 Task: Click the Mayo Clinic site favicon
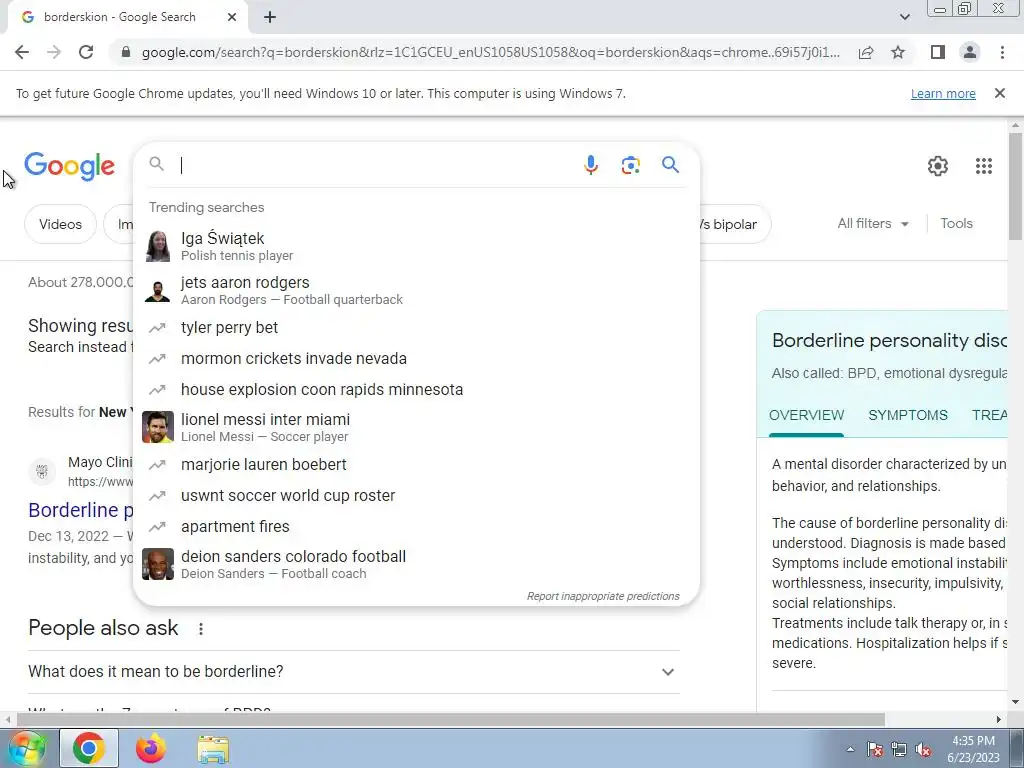click(x=42, y=471)
